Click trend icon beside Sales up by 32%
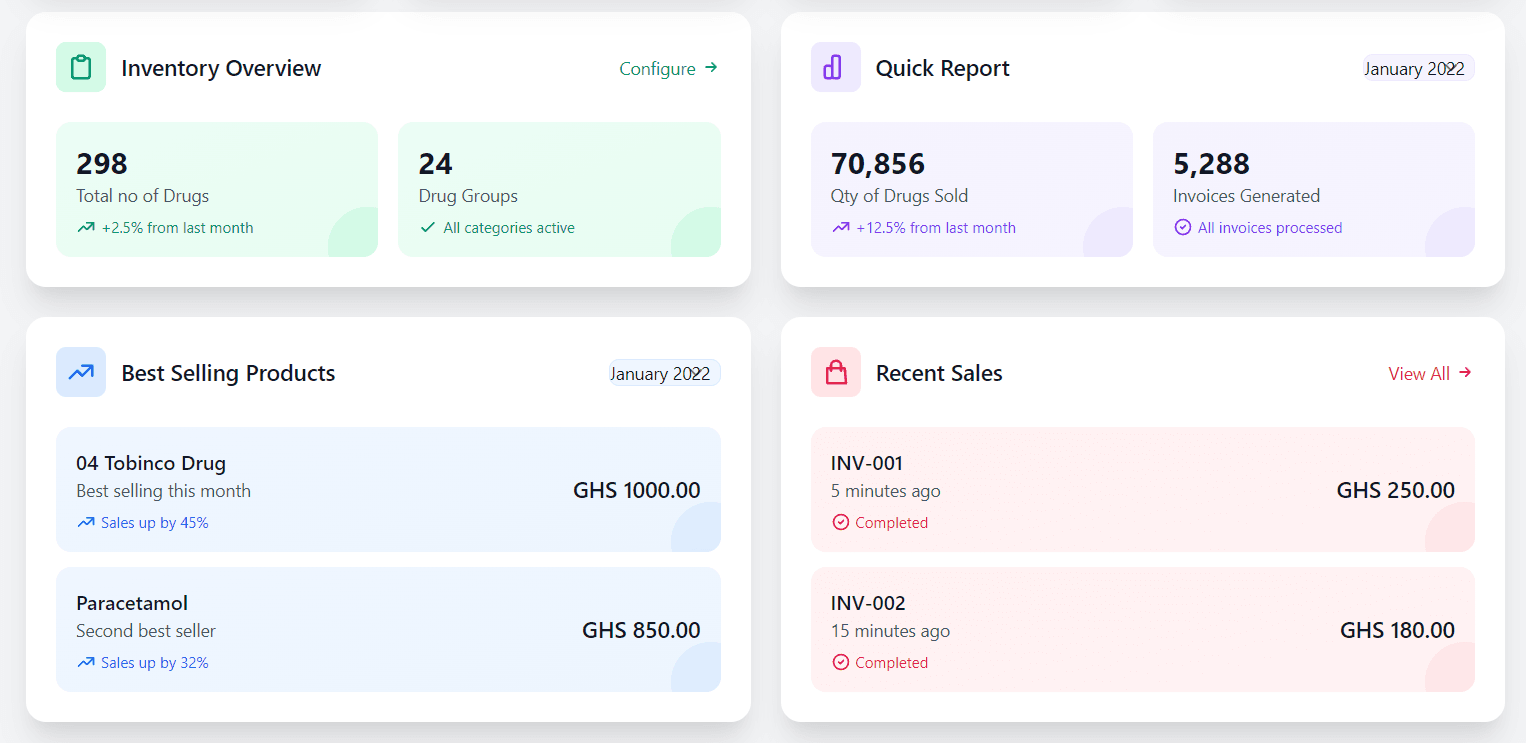This screenshot has width=1526, height=743. pyautogui.click(x=86, y=663)
